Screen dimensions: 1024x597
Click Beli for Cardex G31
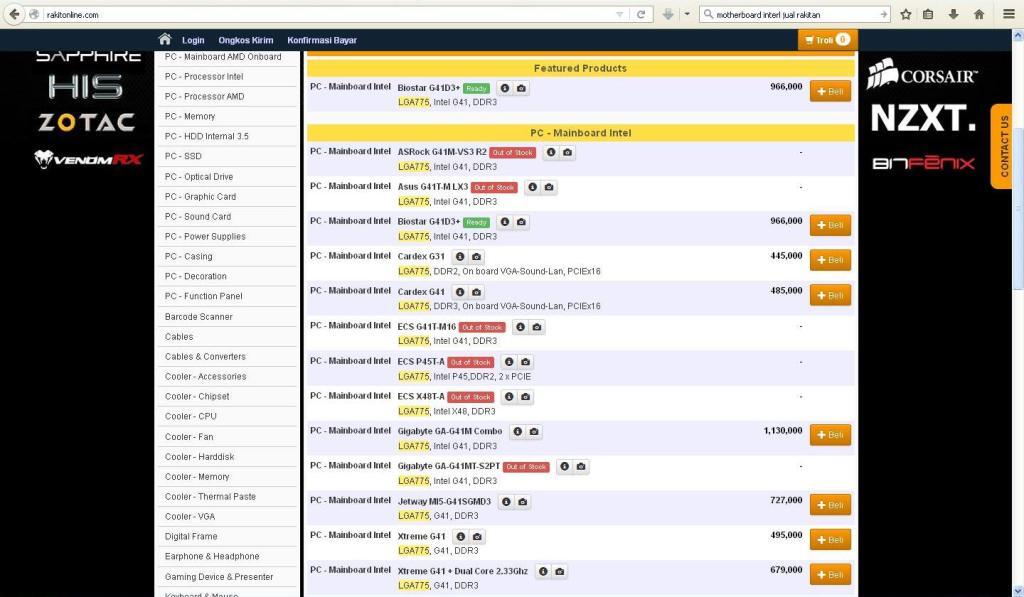tap(830, 260)
